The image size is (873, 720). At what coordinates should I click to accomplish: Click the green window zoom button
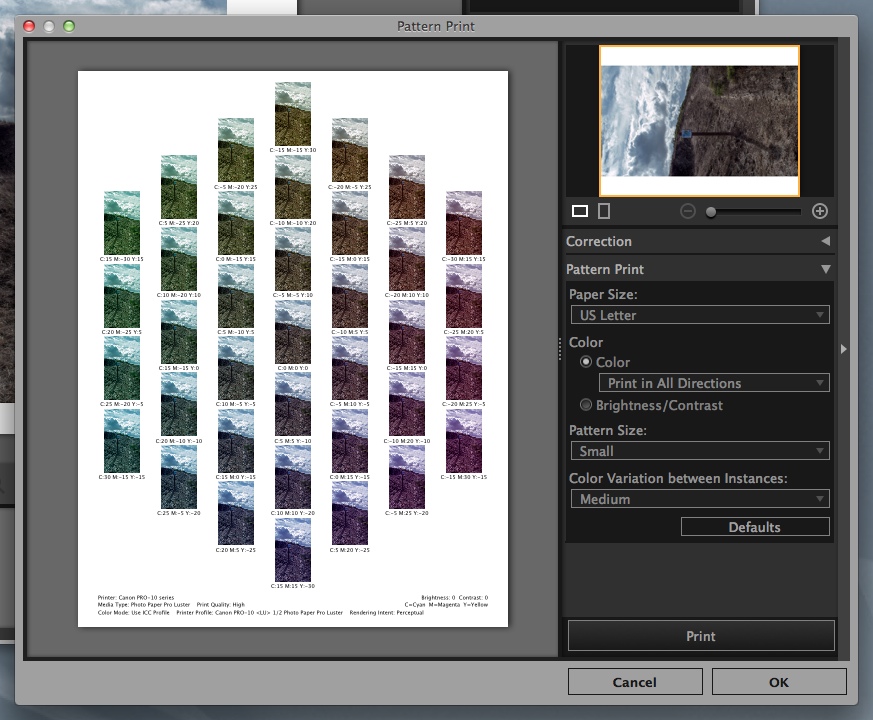pos(69,25)
